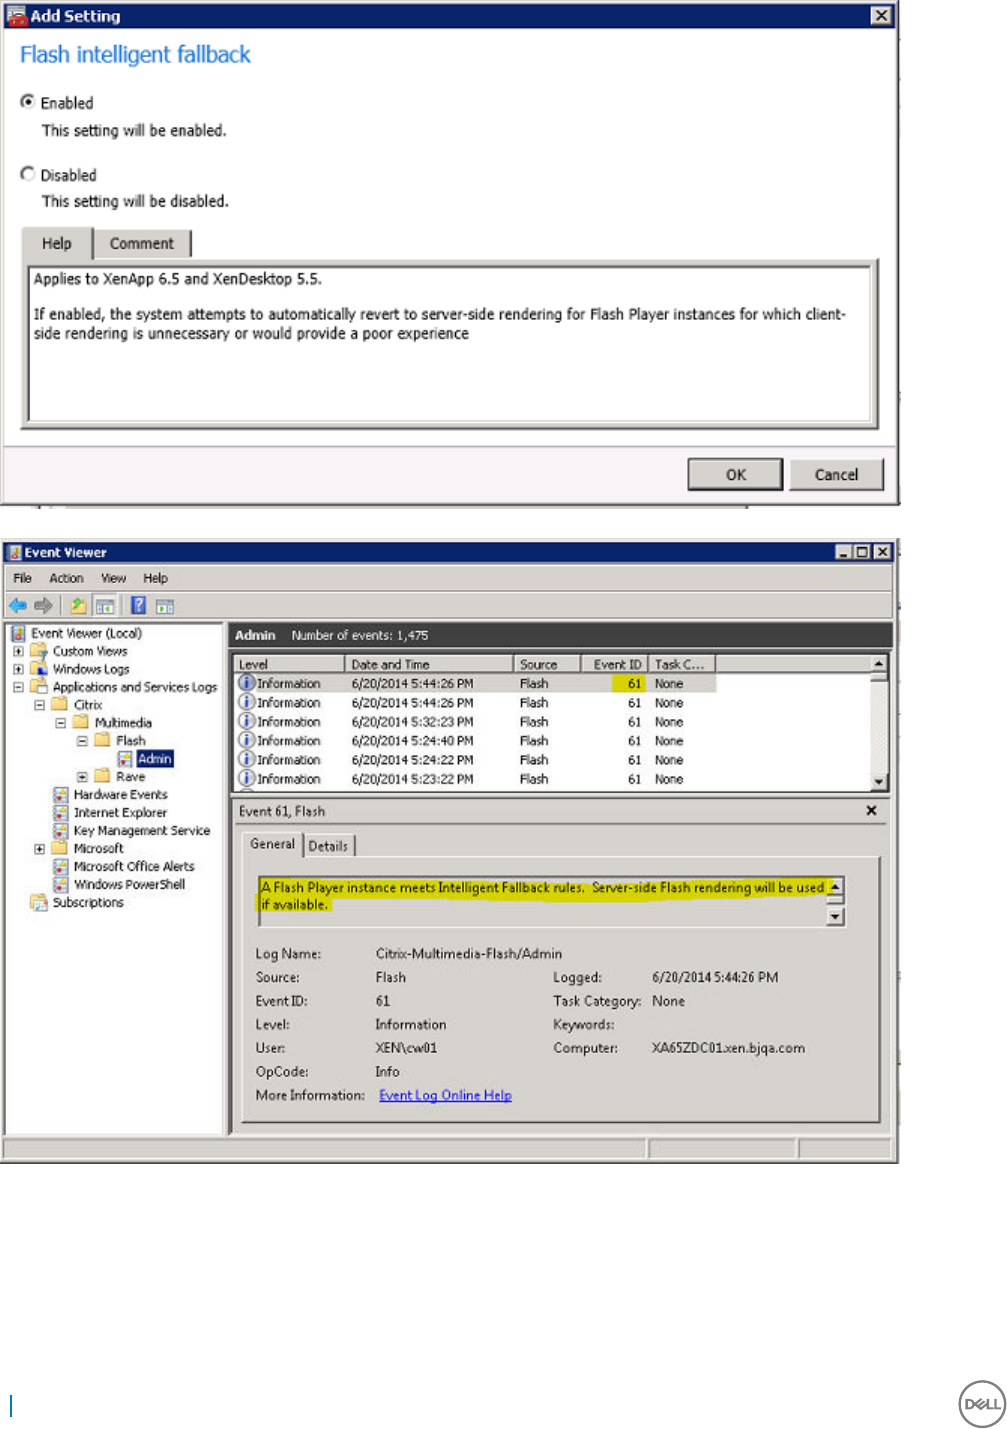Image resolution: width=1007 pixels, height=1429 pixels.
Task: Click the Add Setting title bar icon
Action: (x=16, y=15)
